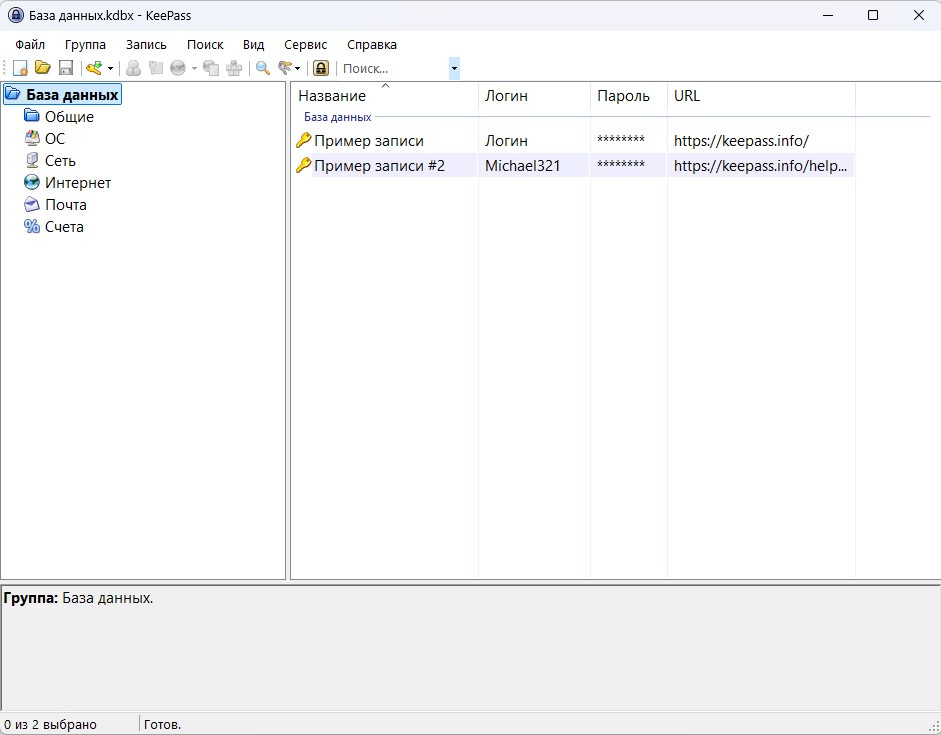
Task: Maximize the KeePass window
Action: [873, 15]
